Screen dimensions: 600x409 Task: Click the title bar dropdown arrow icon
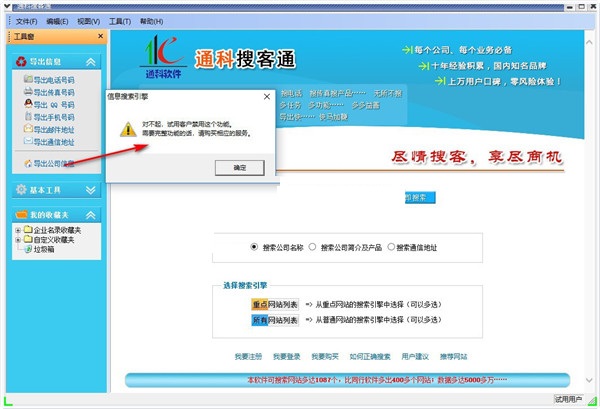coord(7,6)
